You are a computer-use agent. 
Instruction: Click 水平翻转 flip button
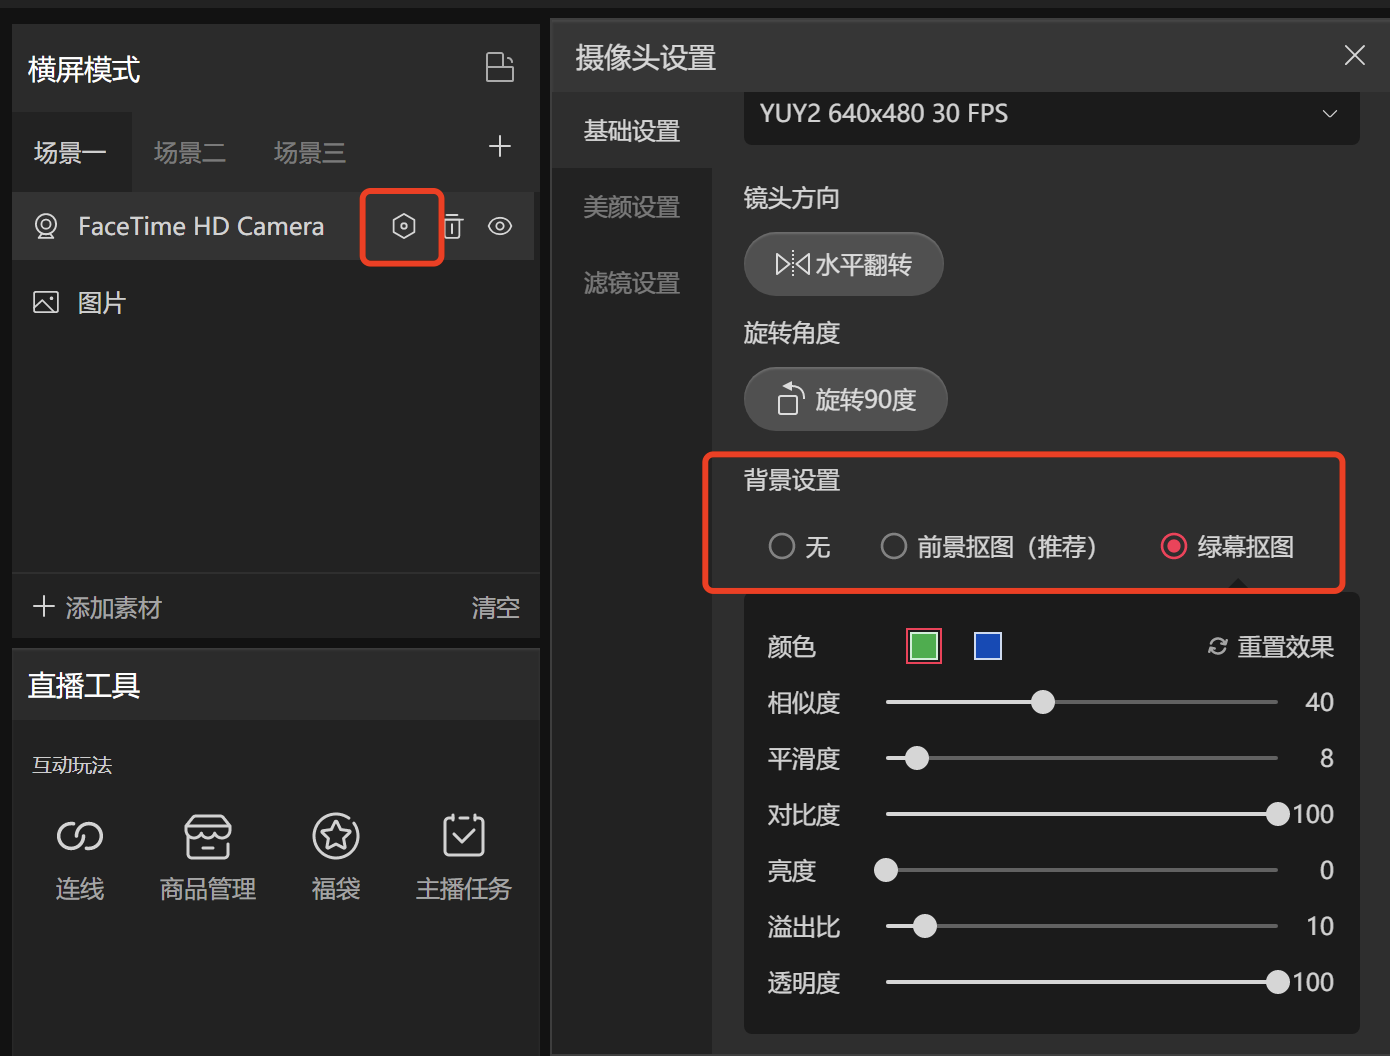pos(843,265)
